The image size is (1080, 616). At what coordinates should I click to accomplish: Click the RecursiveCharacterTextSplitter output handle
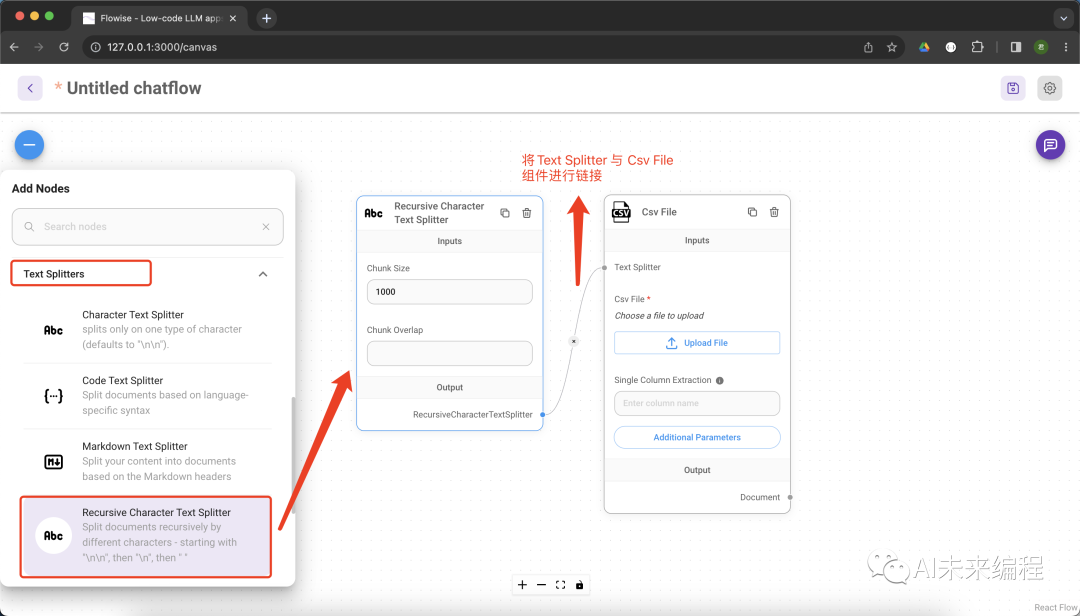[x=543, y=415]
